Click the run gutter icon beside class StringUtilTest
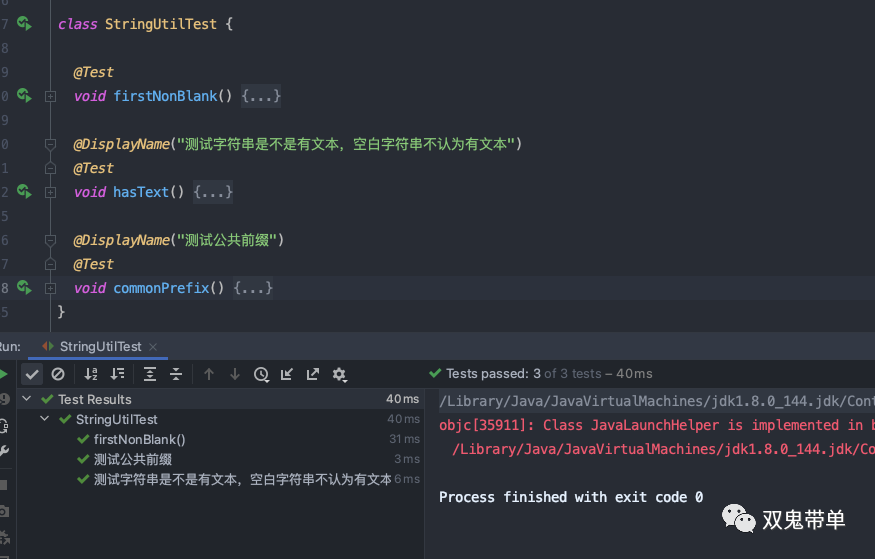This screenshot has width=875, height=559. pos(24,24)
